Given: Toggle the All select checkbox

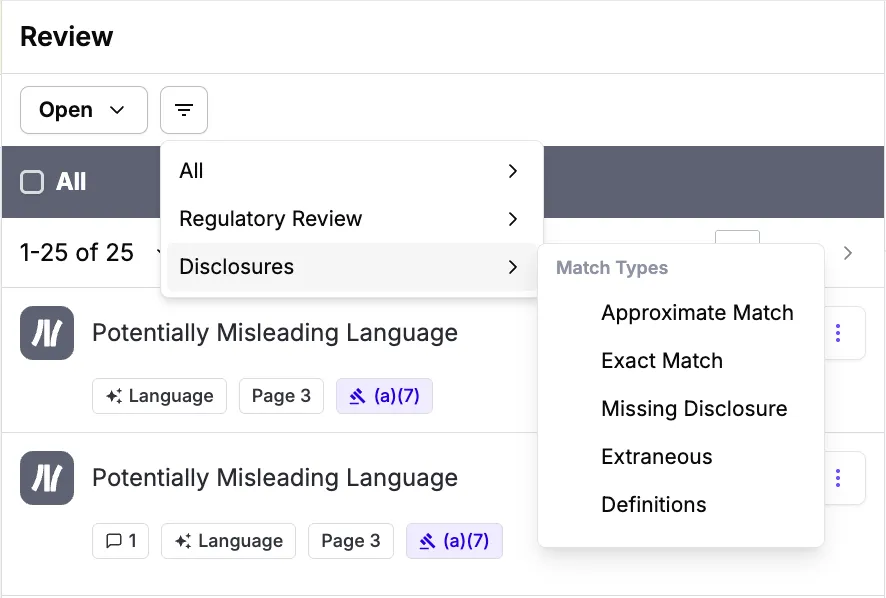Looking at the screenshot, I should click(x=32, y=182).
